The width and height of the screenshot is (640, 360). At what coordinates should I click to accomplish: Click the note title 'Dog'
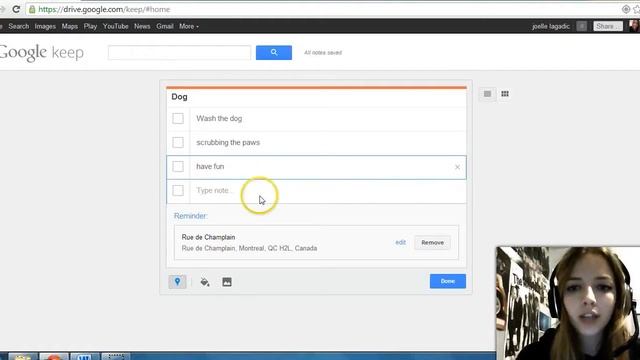click(x=179, y=97)
